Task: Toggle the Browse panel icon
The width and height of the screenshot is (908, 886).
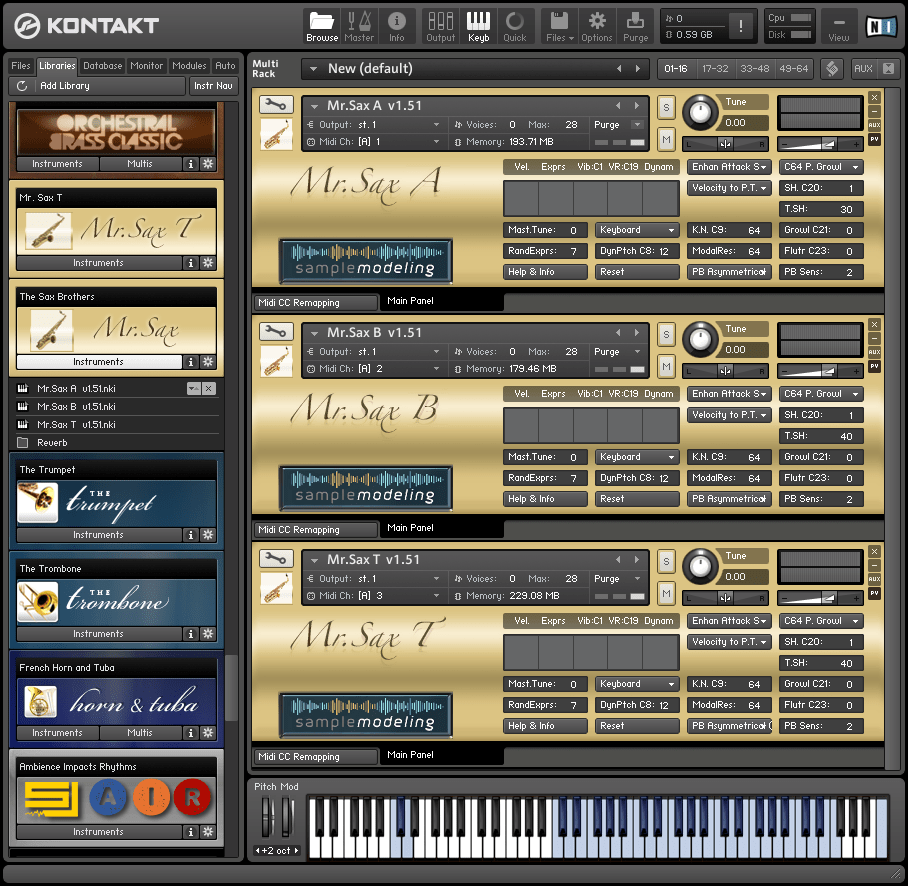Action: [322, 27]
